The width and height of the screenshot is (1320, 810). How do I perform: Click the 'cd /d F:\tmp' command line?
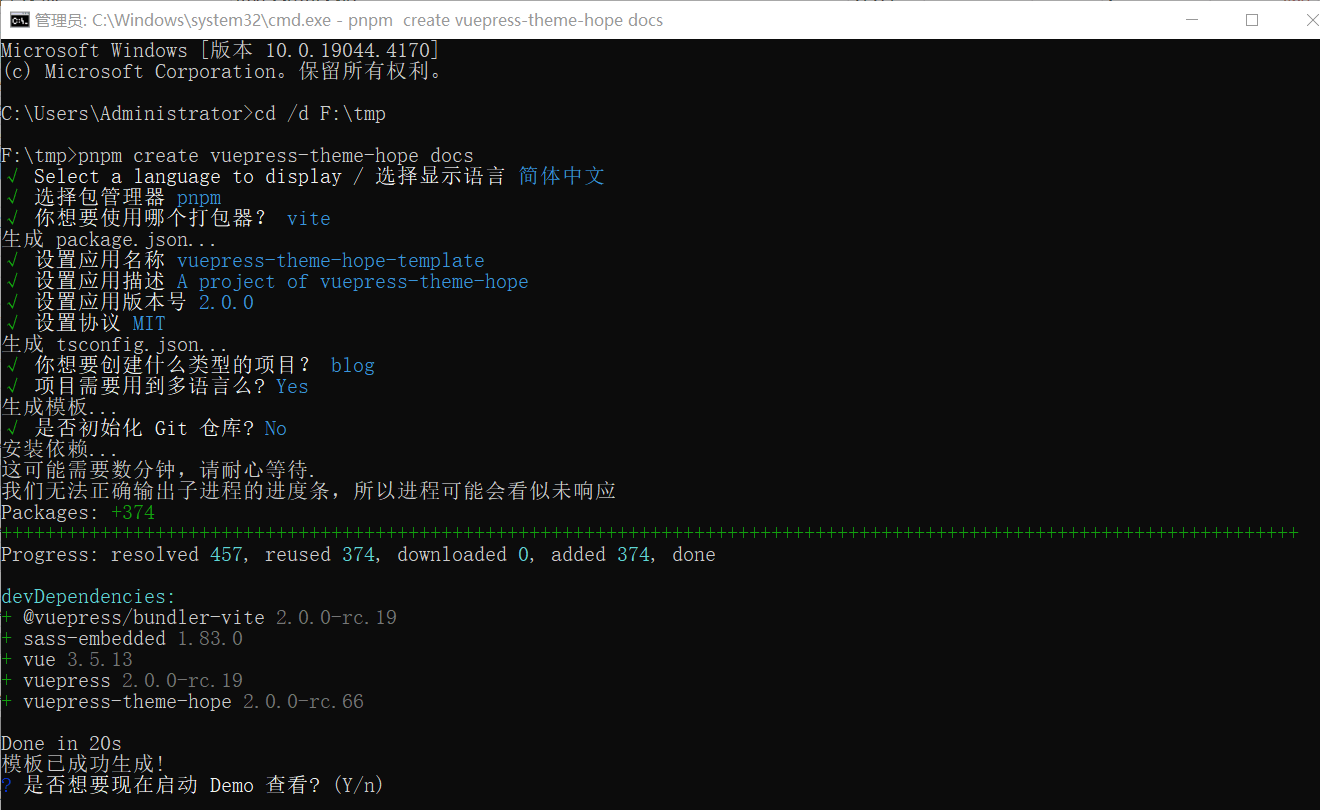[320, 113]
